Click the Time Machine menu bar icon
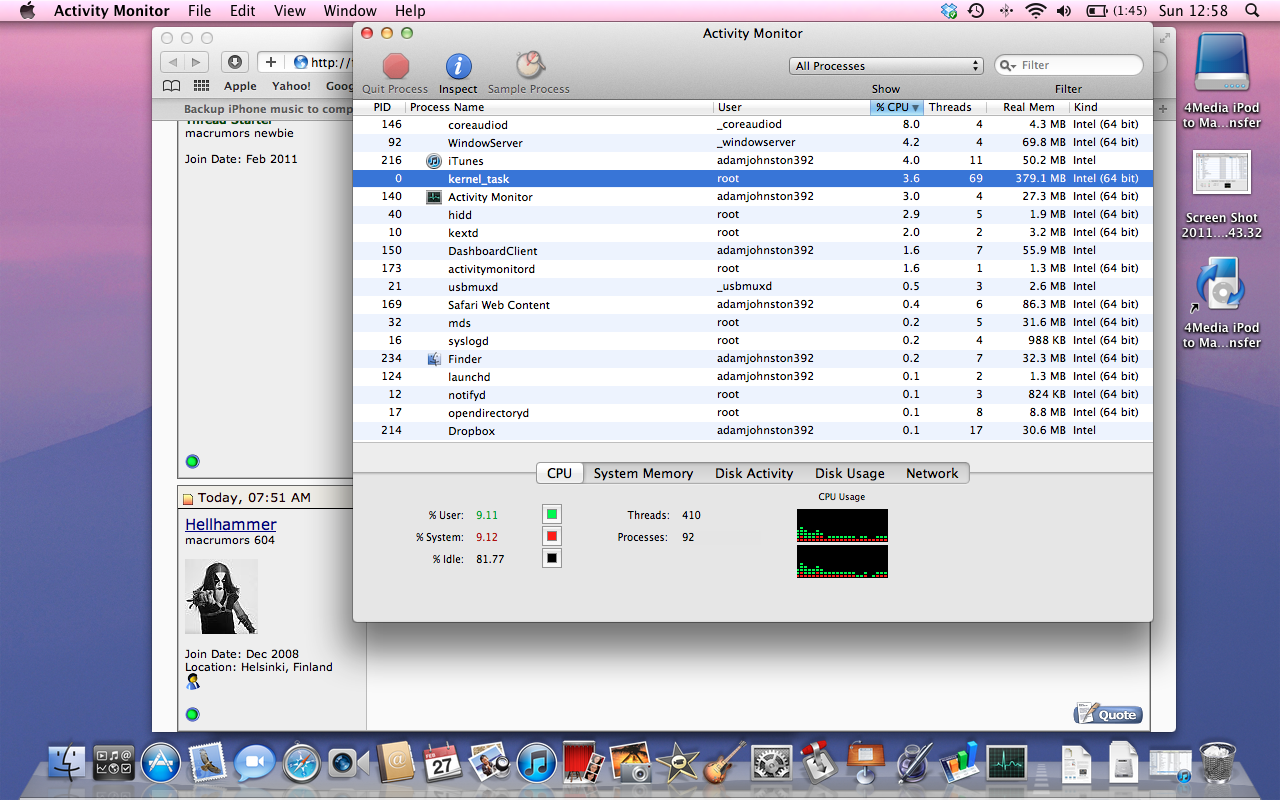This screenshot has width=1280, height=800. point(976,11)
